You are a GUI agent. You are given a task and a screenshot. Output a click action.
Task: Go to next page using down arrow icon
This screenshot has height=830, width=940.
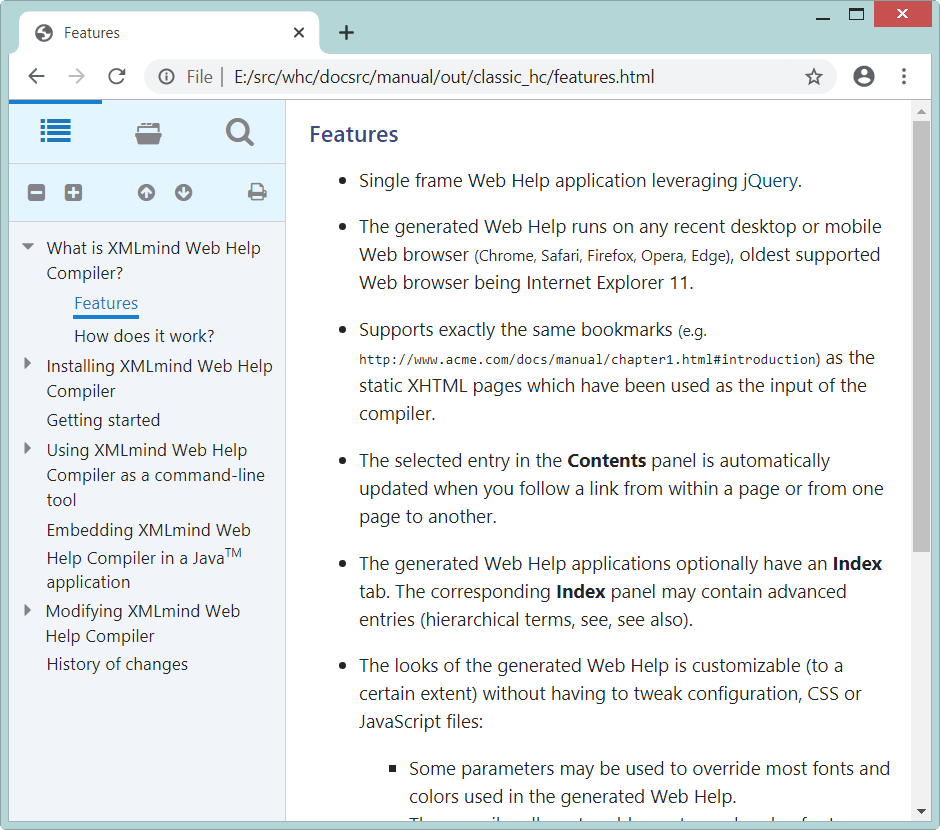(183, 192)
